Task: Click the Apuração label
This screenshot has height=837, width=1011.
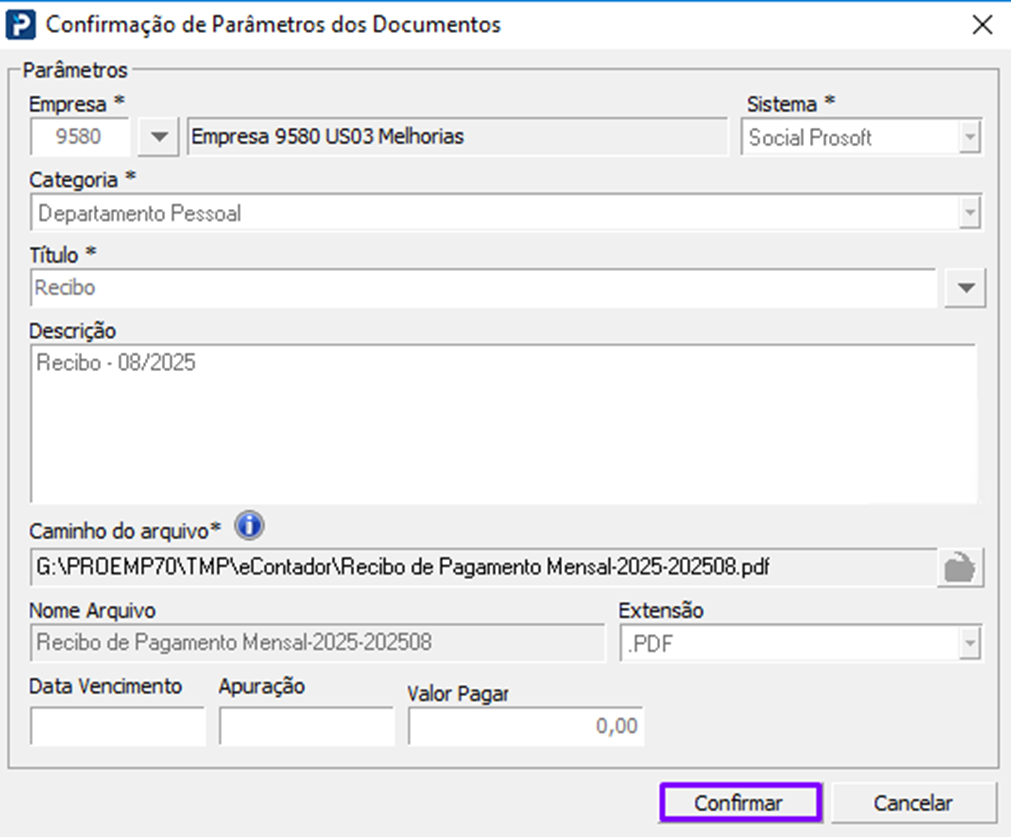Action: pos(261,686)
